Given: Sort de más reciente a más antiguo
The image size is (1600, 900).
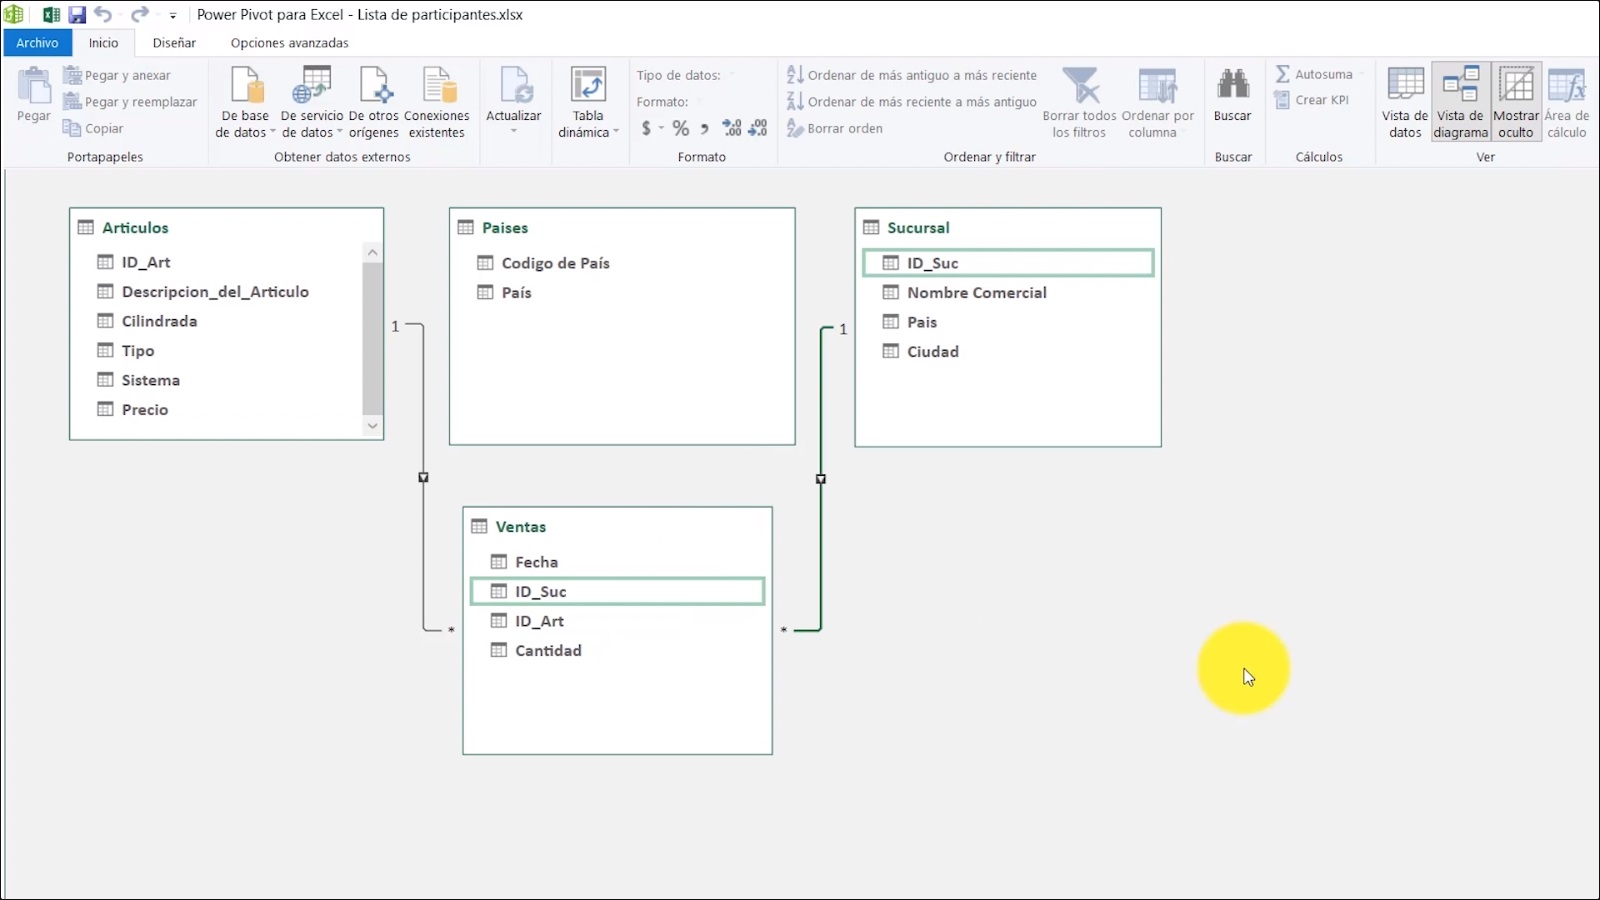Looking at the screenshot, I should 912,102.
